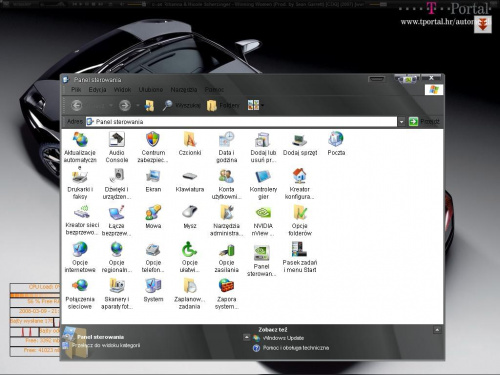
Task: Open the Windows Update link
Action: pos(283,338)
